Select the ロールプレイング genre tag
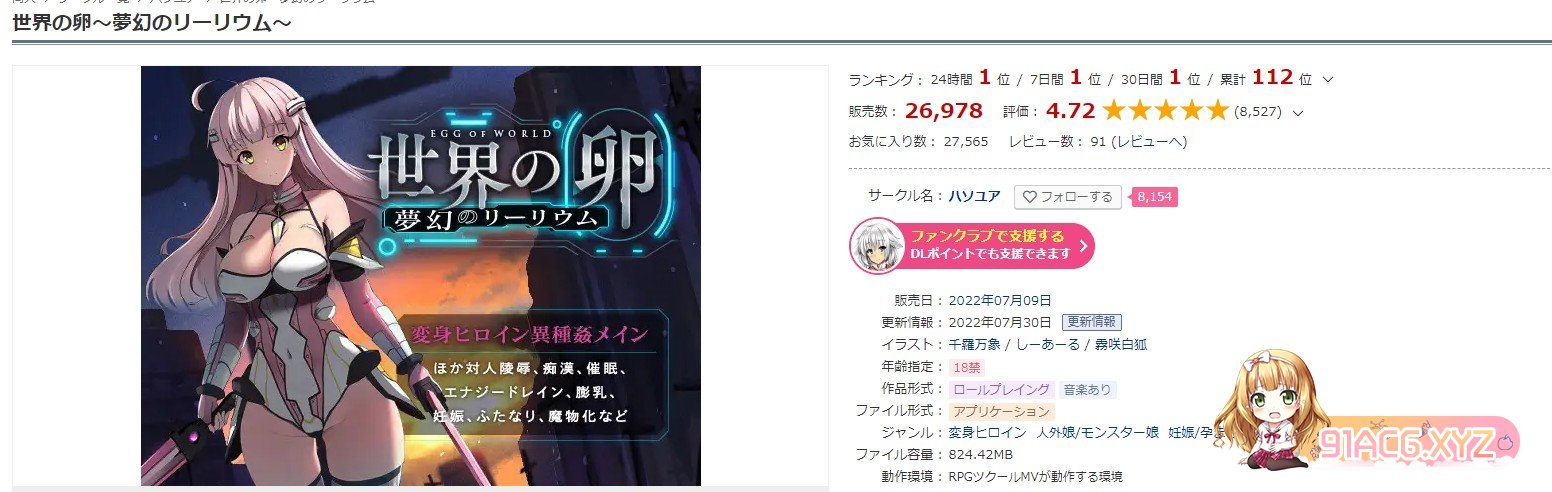Screen dimensions: 1552x492 point(1001,389)
